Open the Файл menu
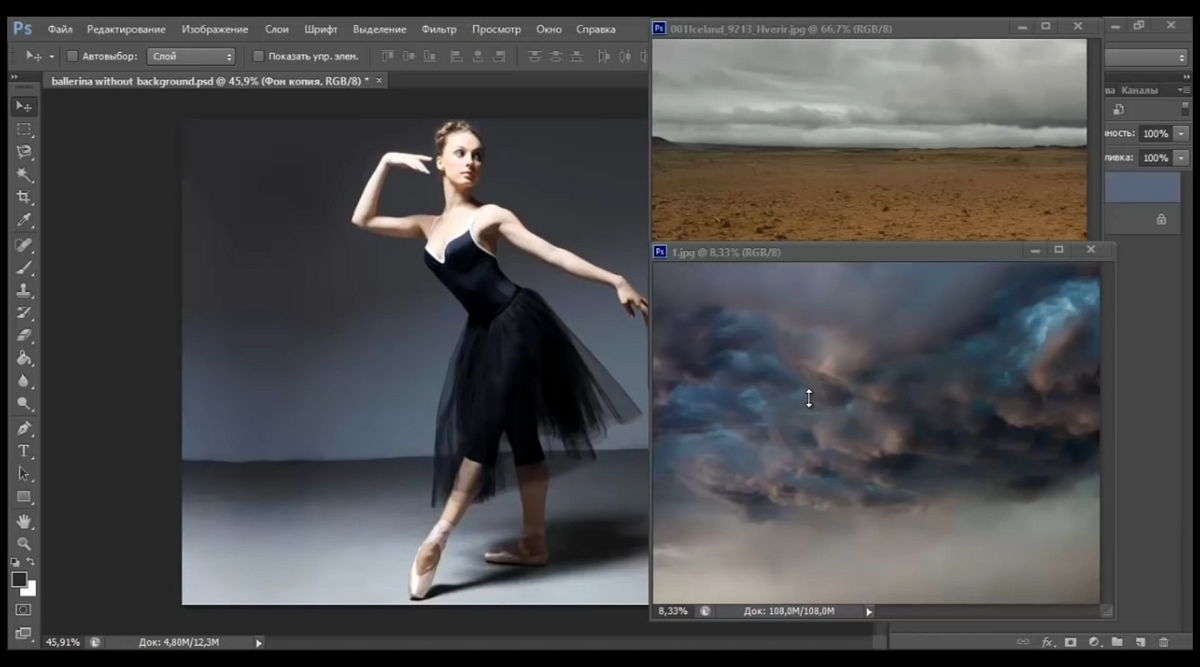Screen dimensions: 1200x667 click(x=60, y=30)
